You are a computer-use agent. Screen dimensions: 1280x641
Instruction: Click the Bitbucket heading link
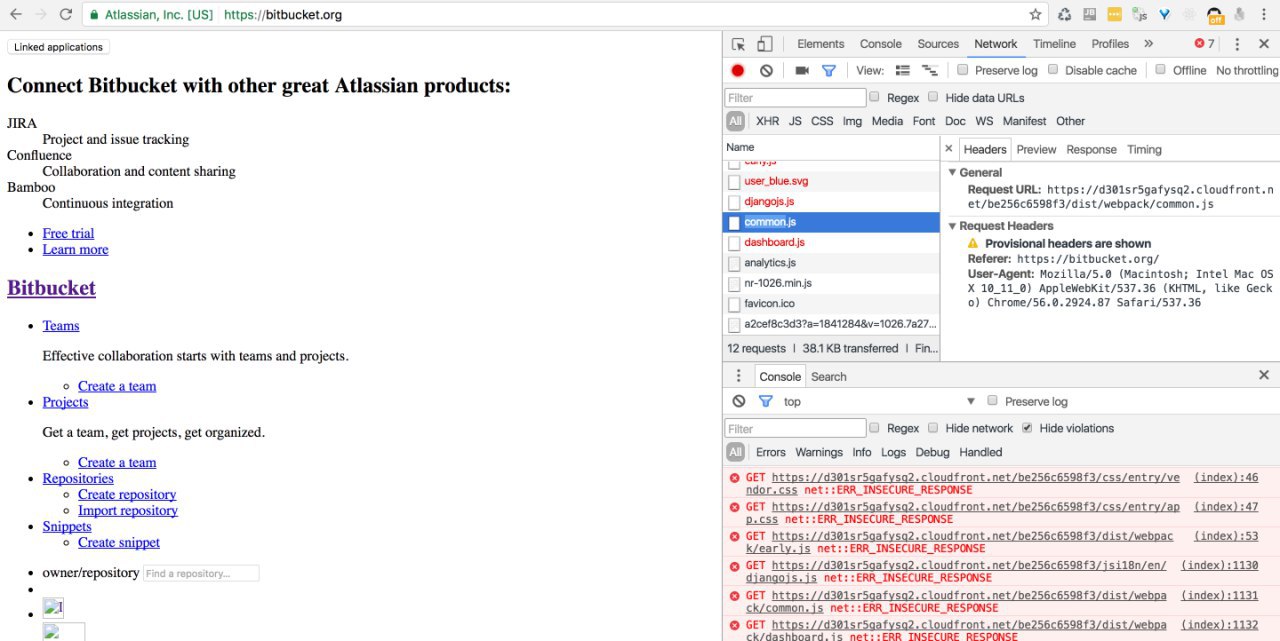pyautogui.click(x=51, y=288)
